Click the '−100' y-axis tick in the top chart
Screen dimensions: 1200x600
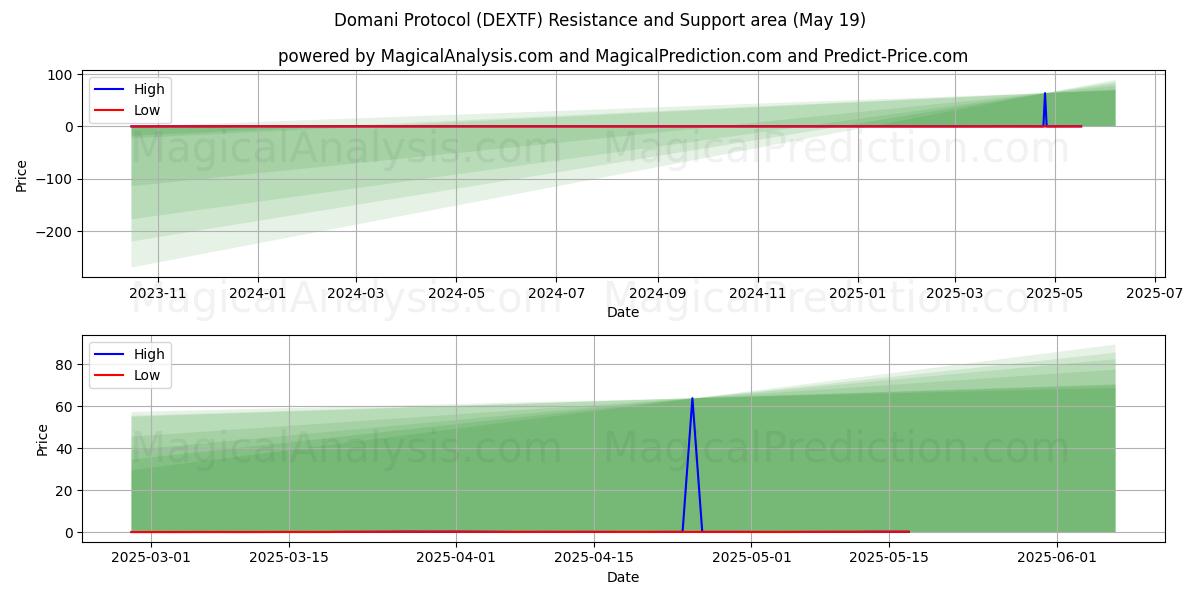click(x=55, y=180)
